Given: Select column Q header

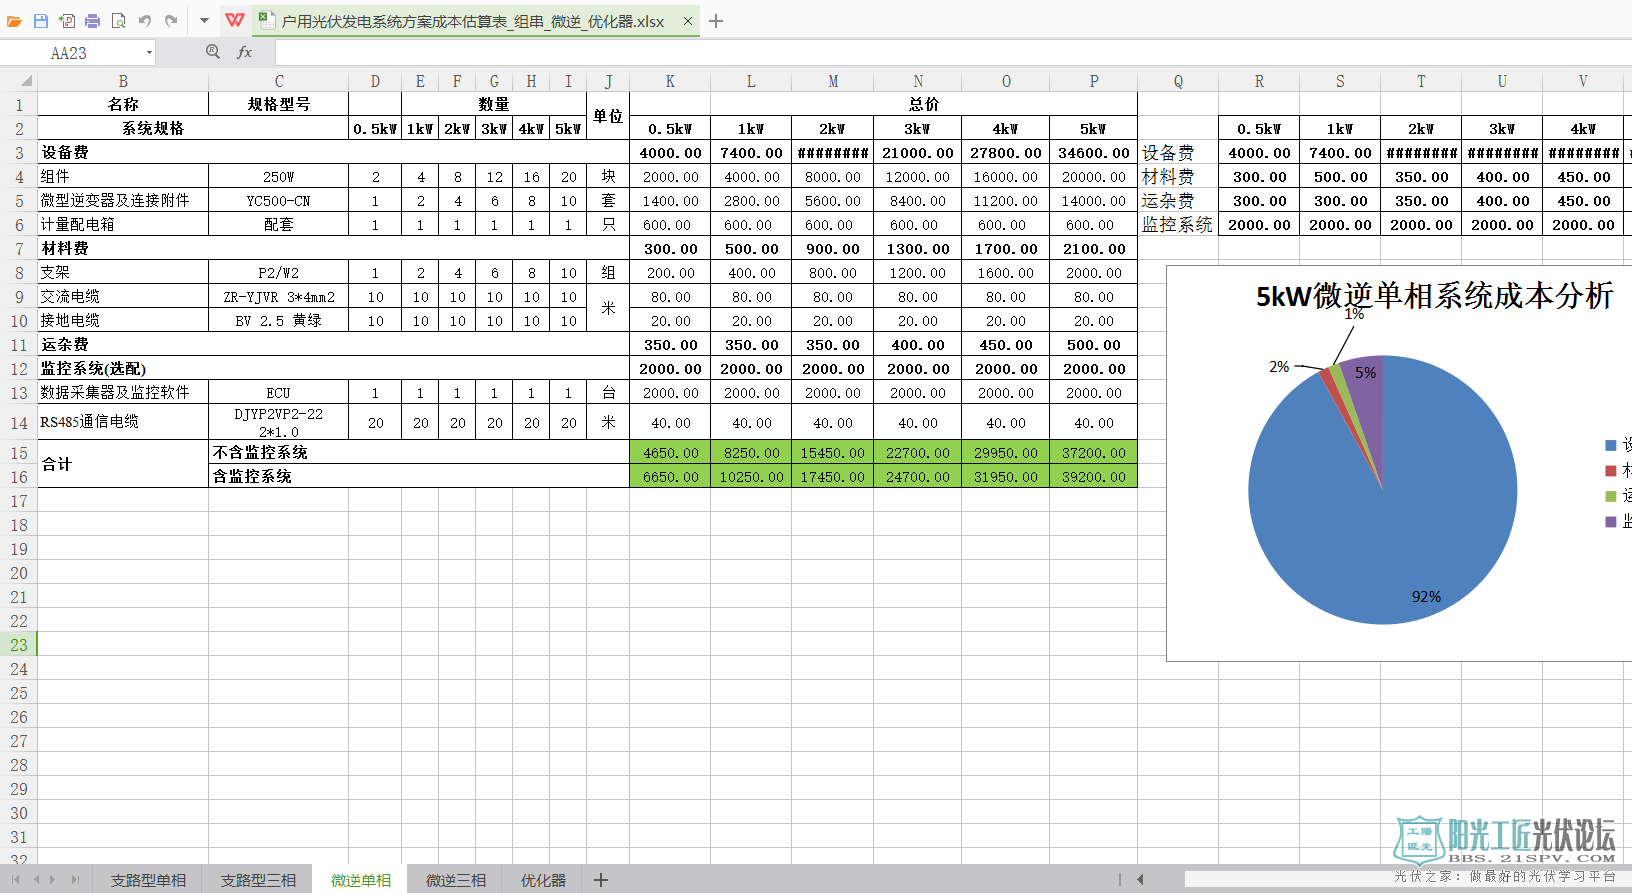Looking at the screenshot, I should 1178,81.
